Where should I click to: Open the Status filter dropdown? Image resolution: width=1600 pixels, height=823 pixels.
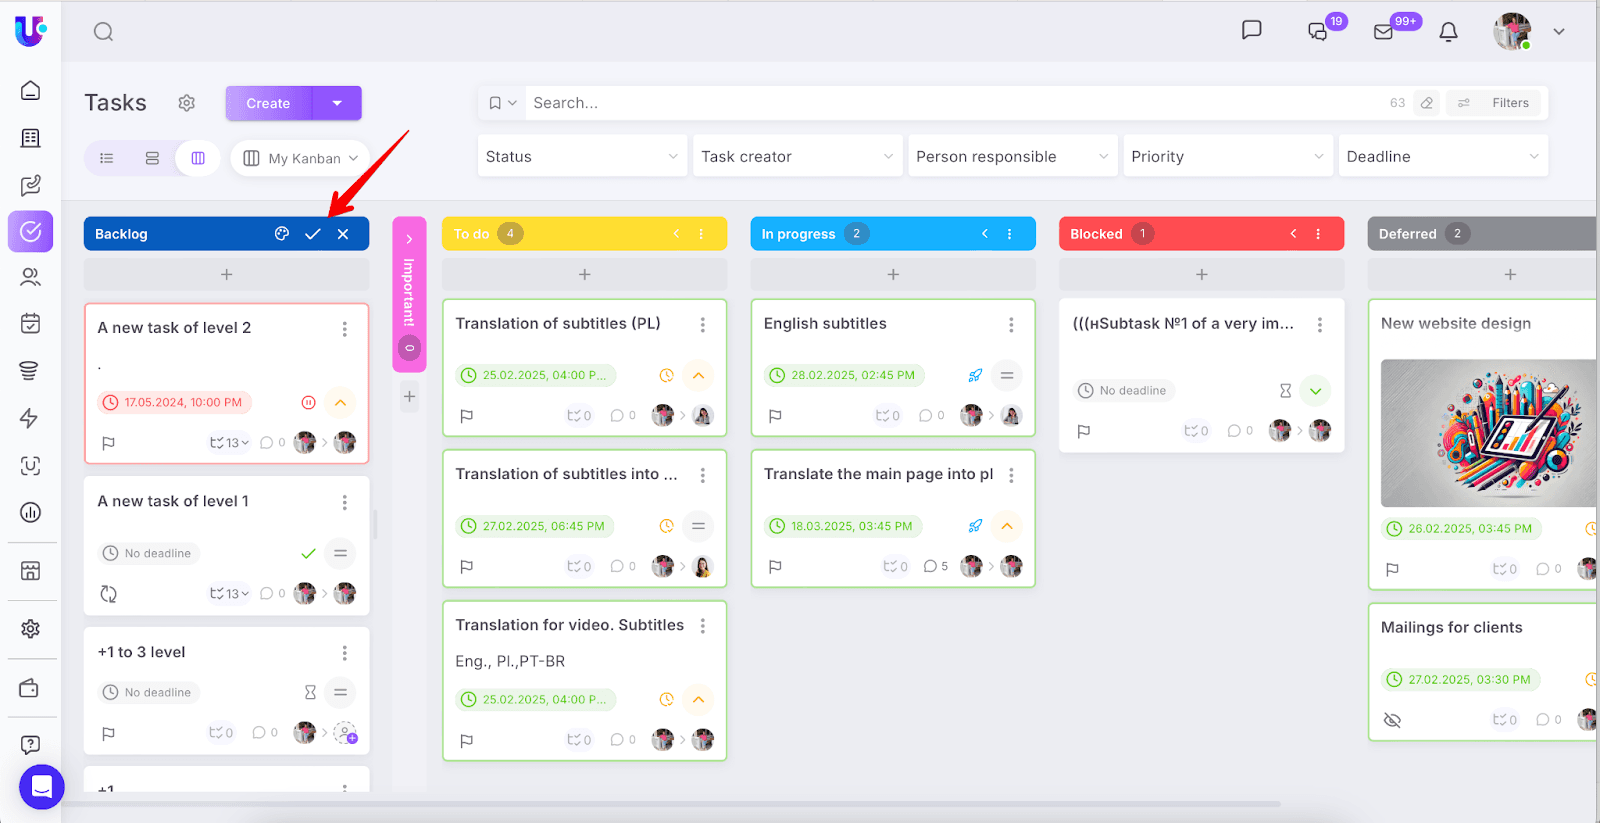(583, 157)
